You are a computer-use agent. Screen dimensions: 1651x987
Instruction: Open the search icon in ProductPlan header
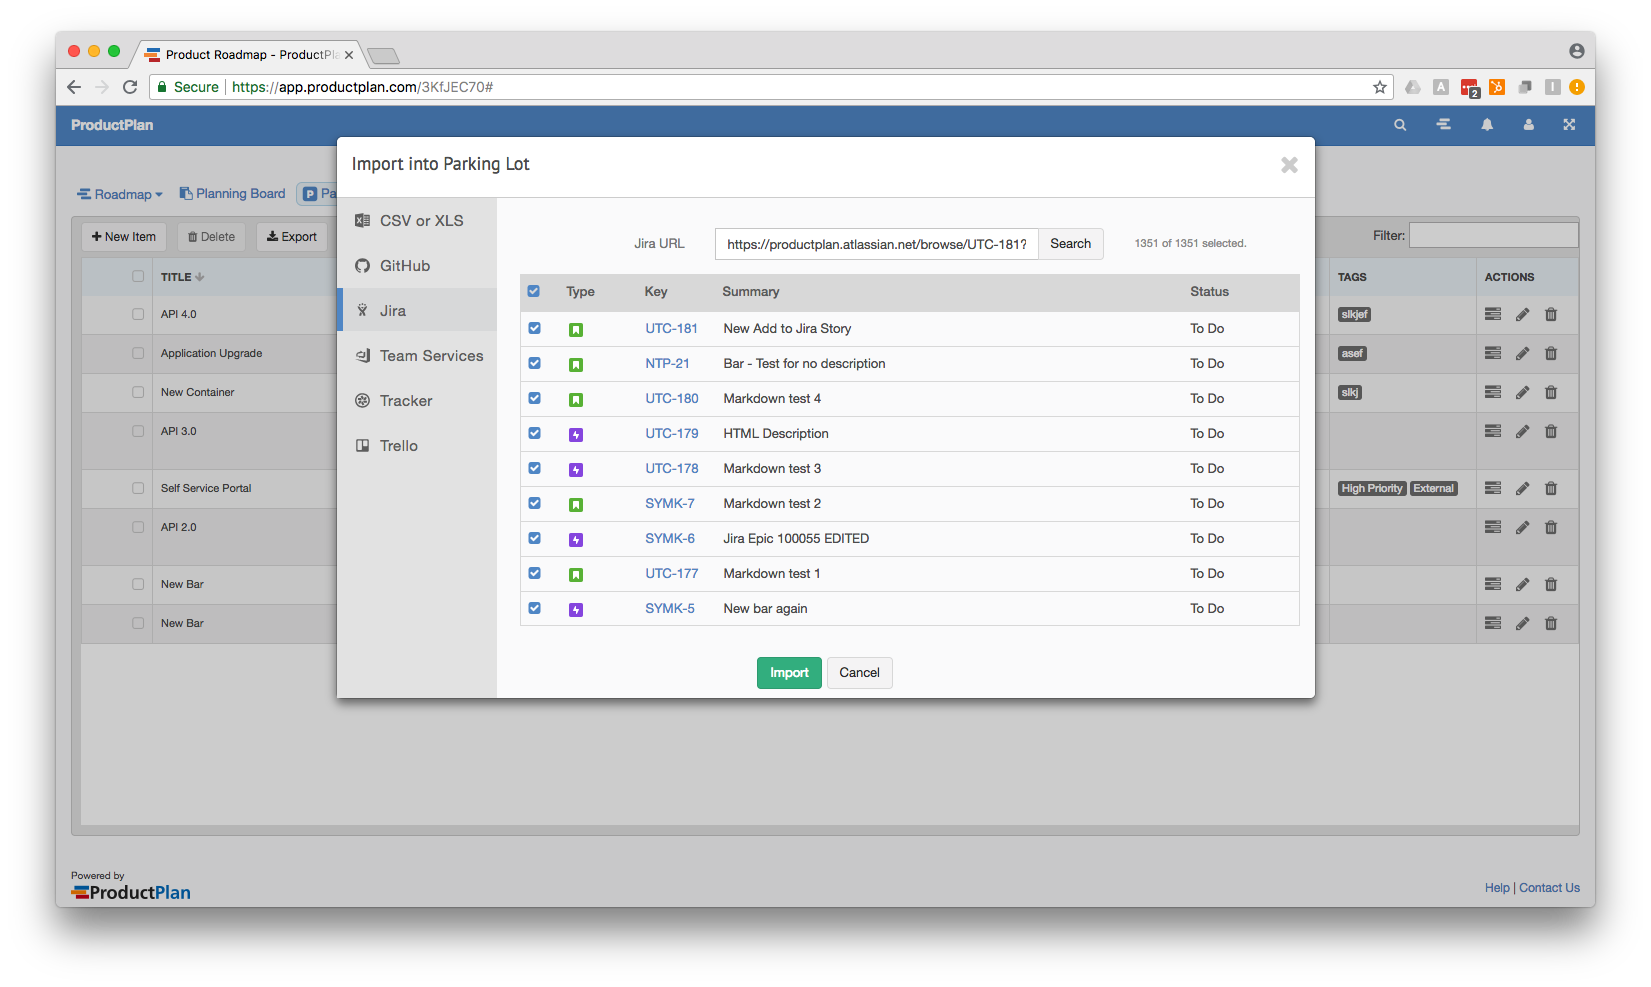[x=1400, y=125]
